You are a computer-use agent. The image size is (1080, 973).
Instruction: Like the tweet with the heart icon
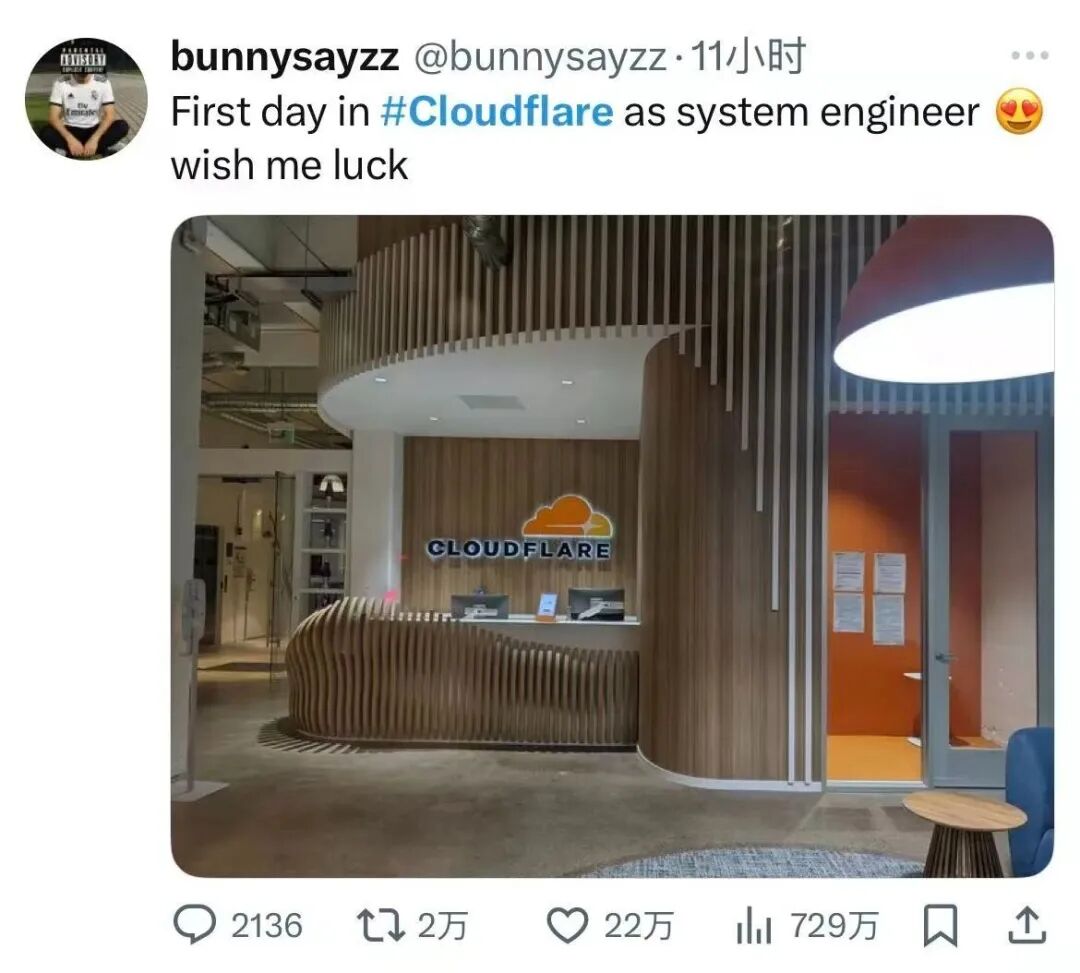click(567, 925)
